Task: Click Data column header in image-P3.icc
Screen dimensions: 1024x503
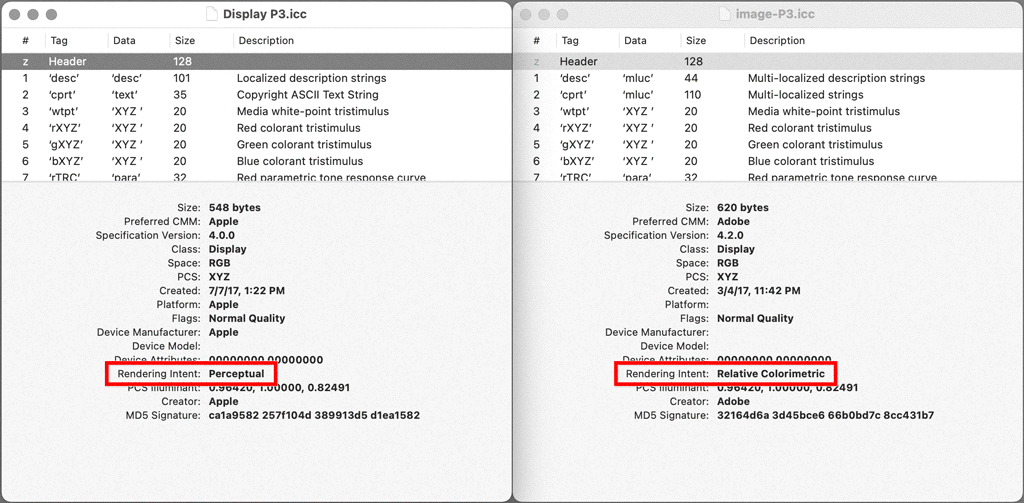Action: point(635,41)
